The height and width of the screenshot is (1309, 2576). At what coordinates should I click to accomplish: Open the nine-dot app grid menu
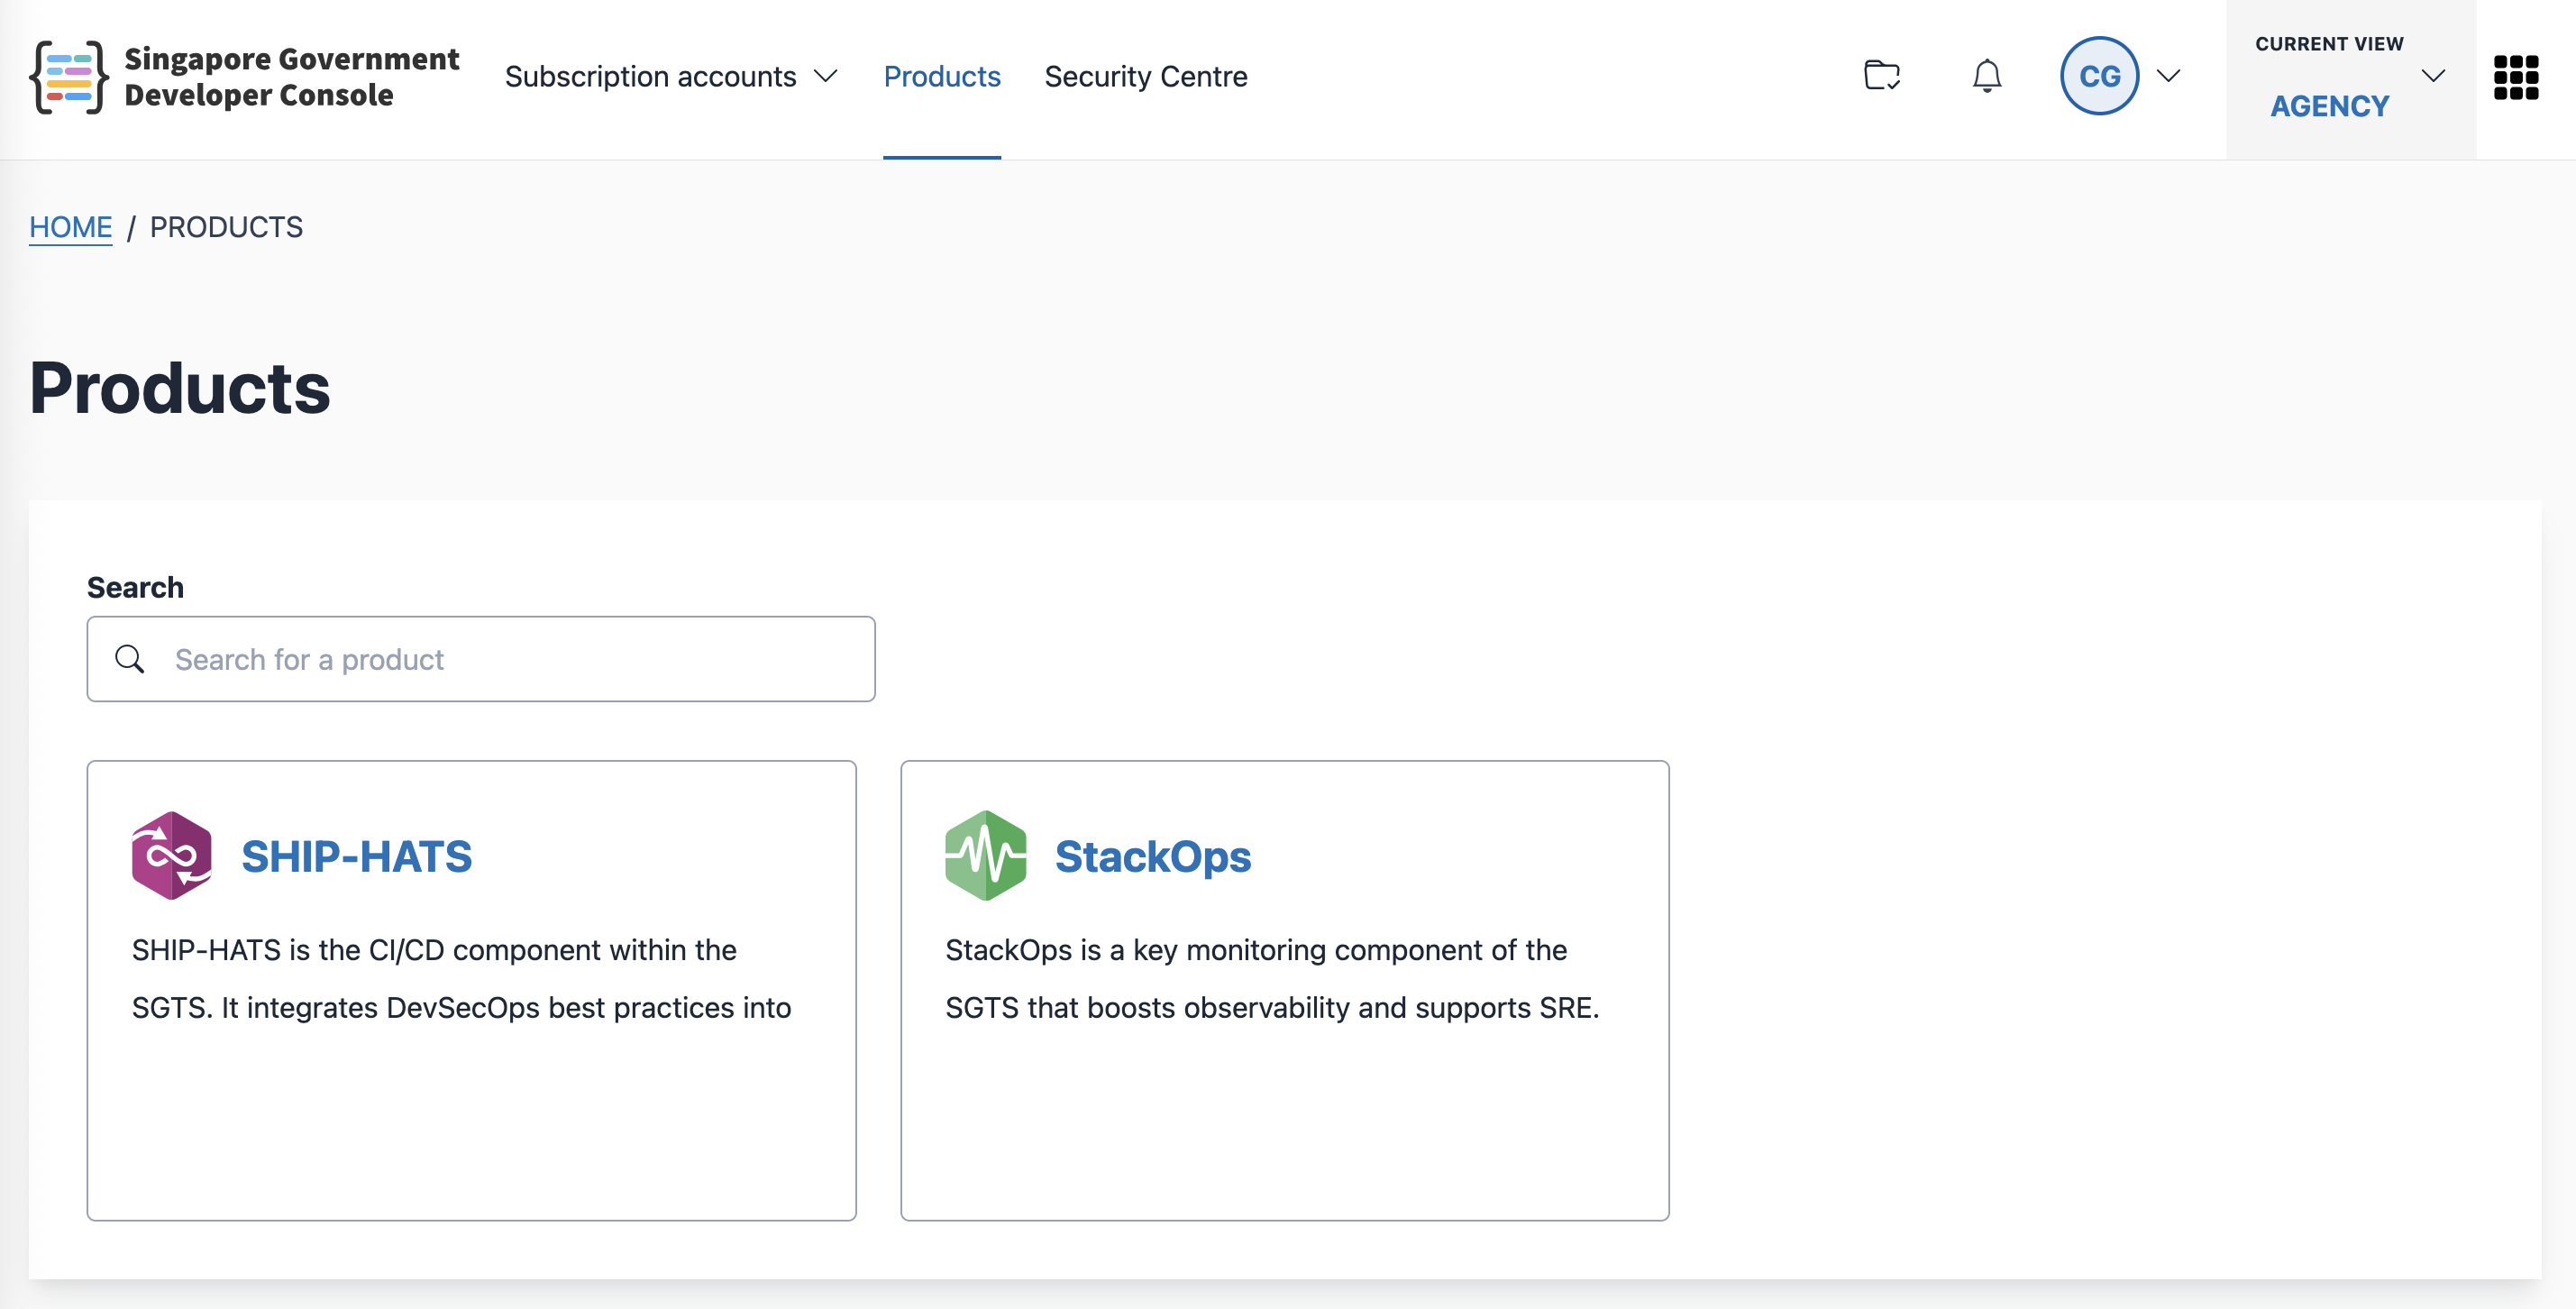2516,77
